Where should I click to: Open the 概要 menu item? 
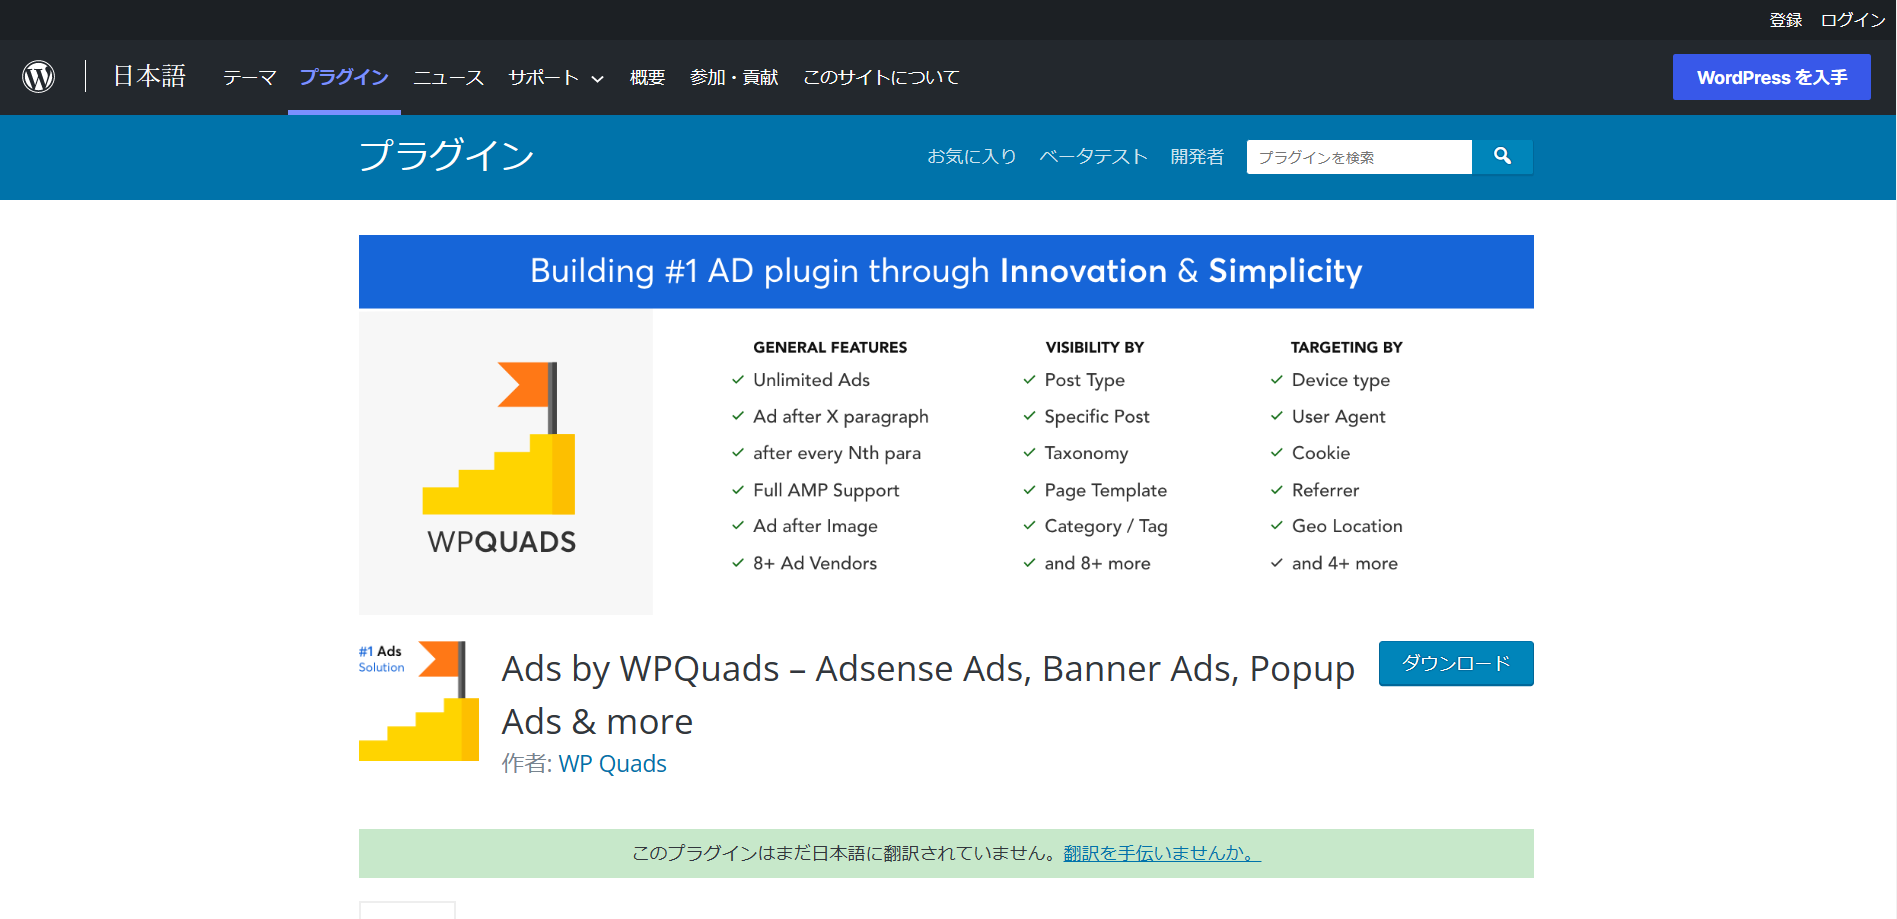647,78
